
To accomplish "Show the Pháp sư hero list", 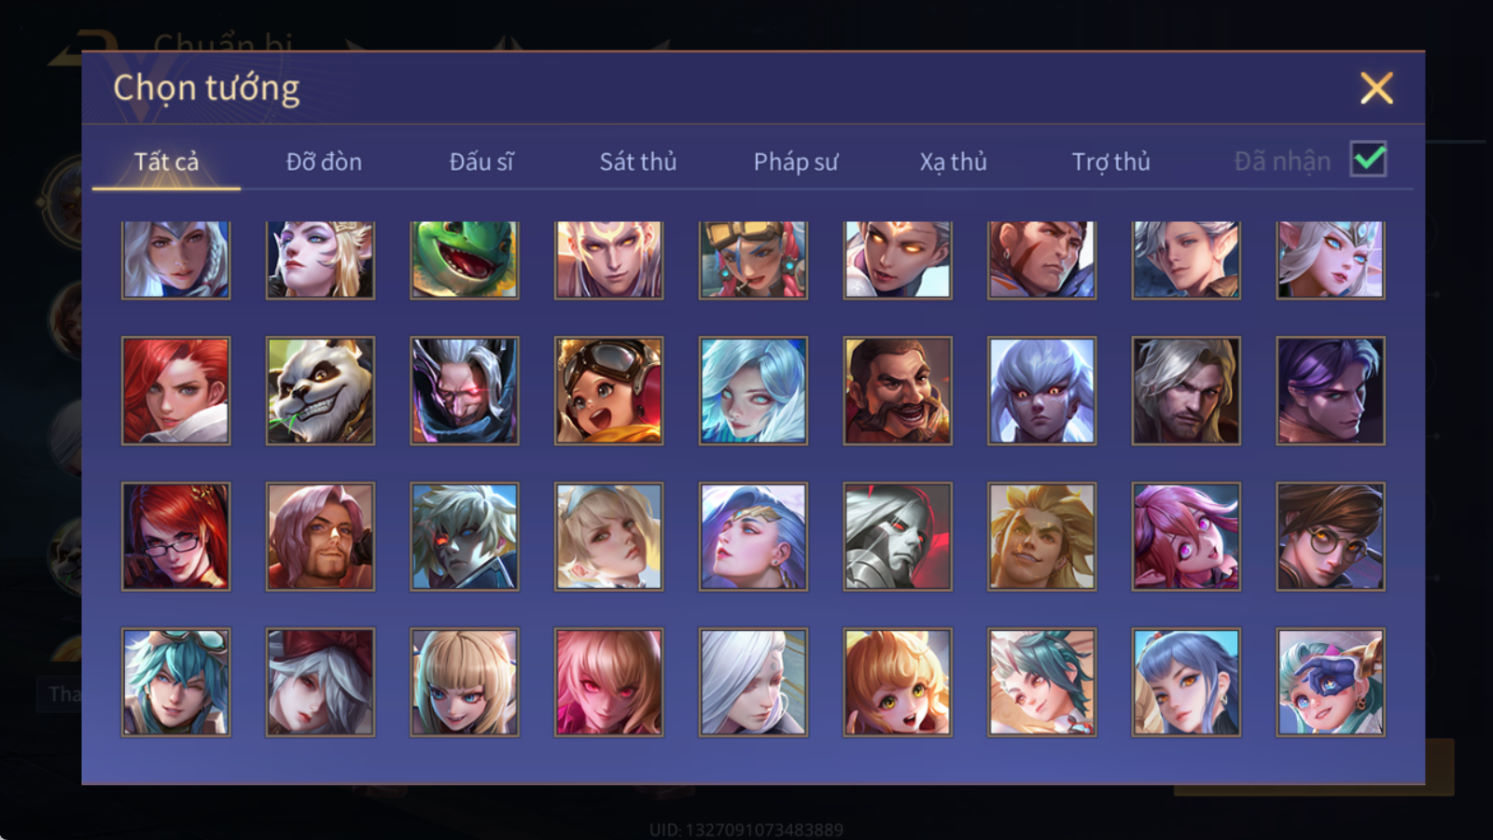I will (796, 161).
